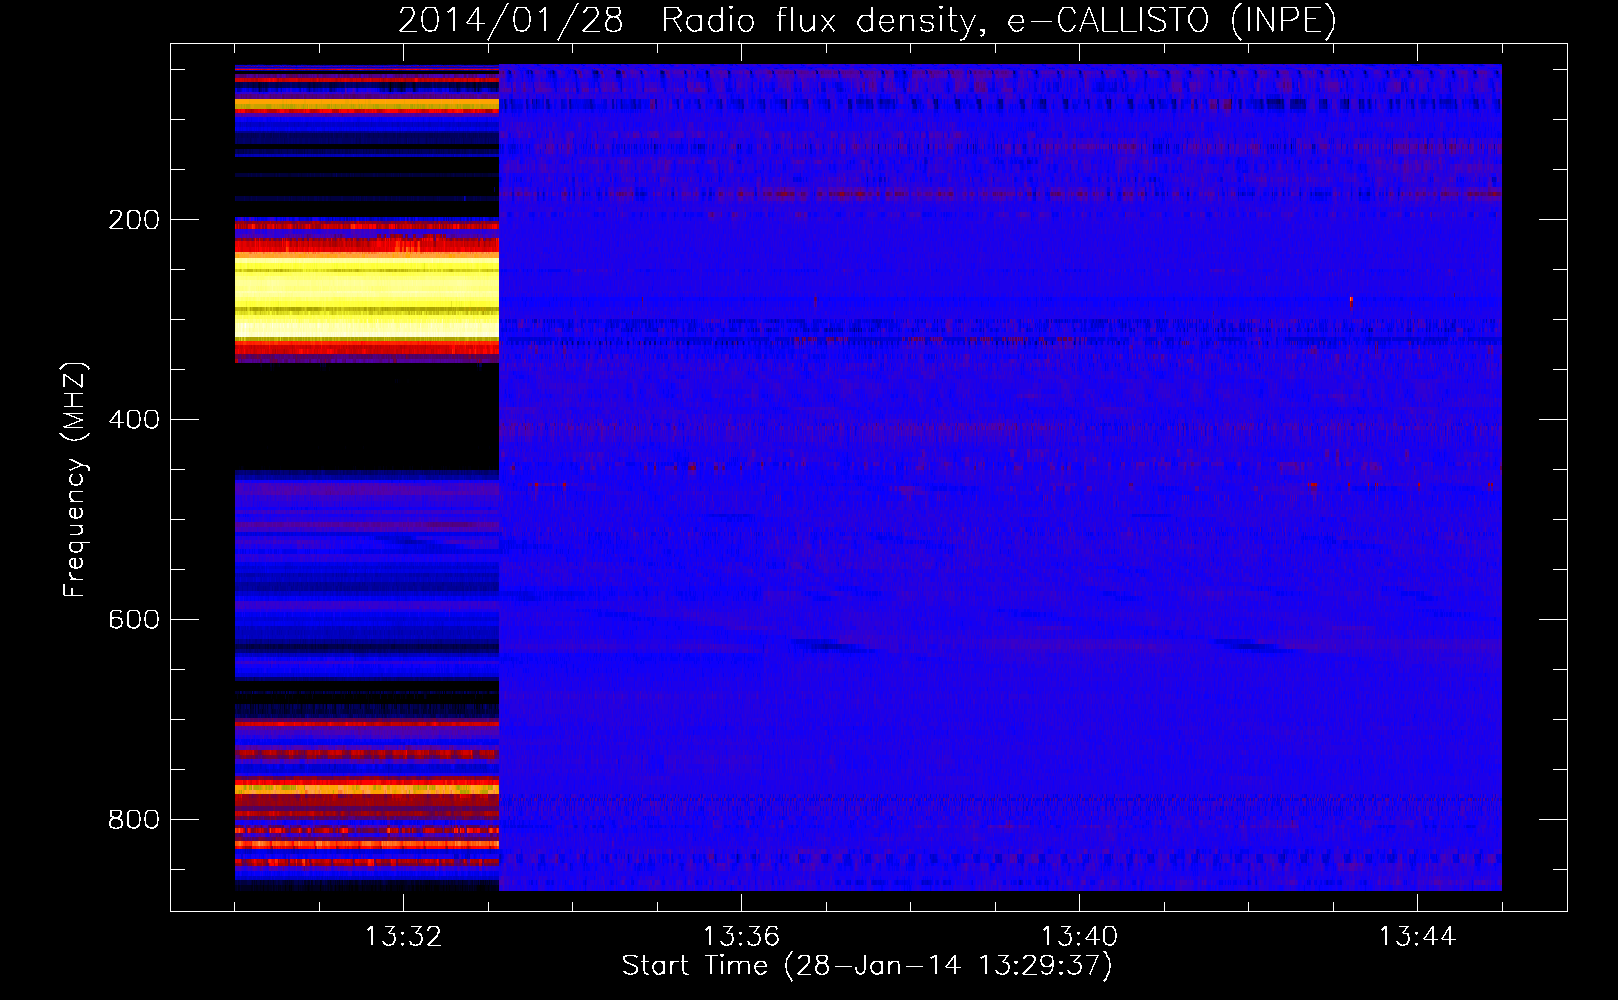
Task: Click the 'Start Time (28-Jan-14 13:29:37)' label
Action: [x=867, y=966]
